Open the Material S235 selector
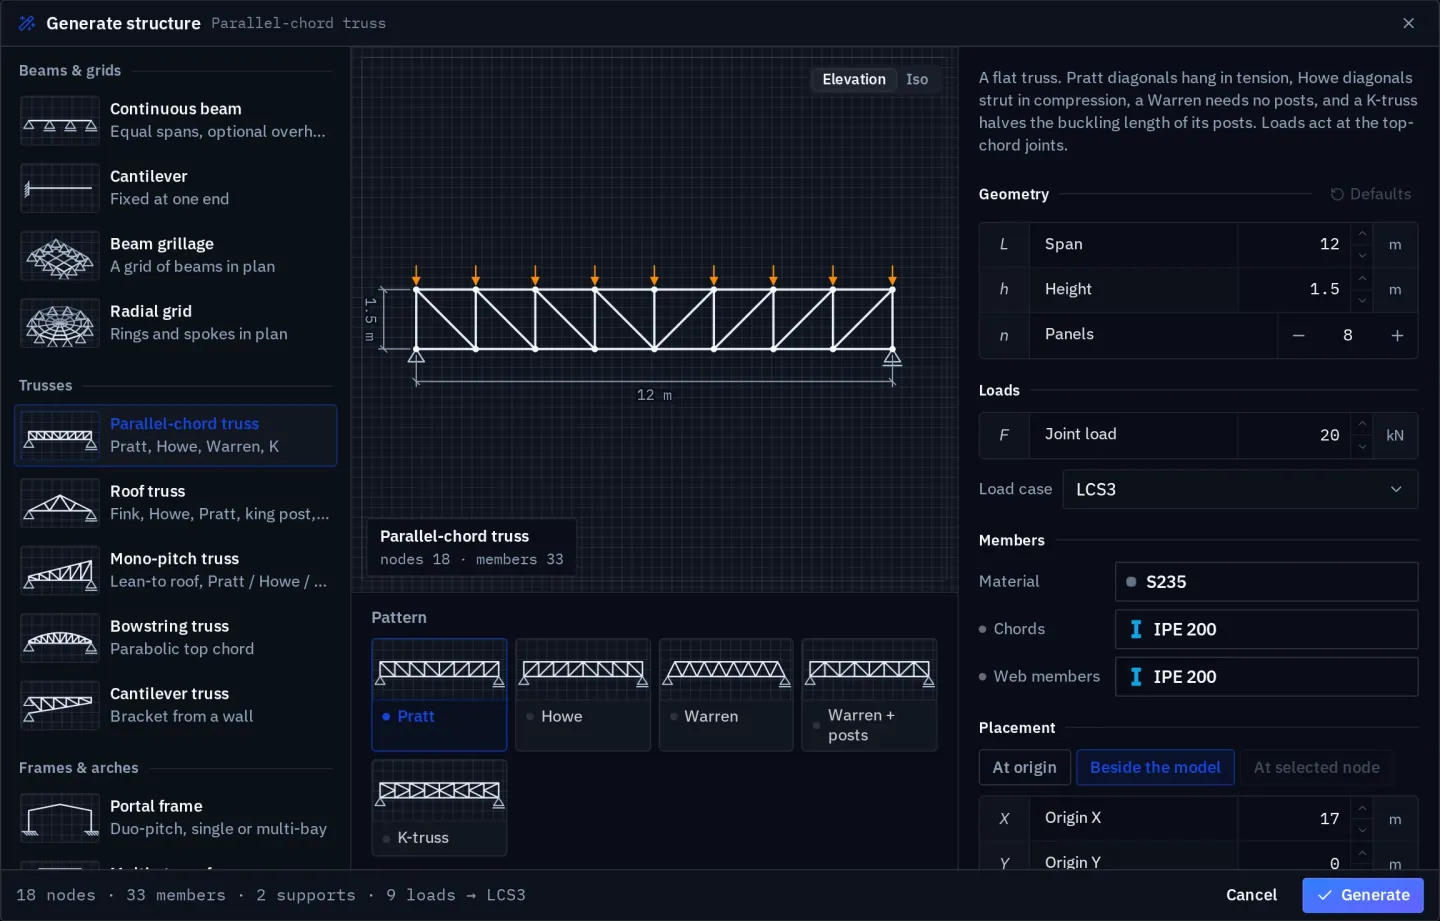The height and width of the screenshot is (921, 1440). [1266, 581]
